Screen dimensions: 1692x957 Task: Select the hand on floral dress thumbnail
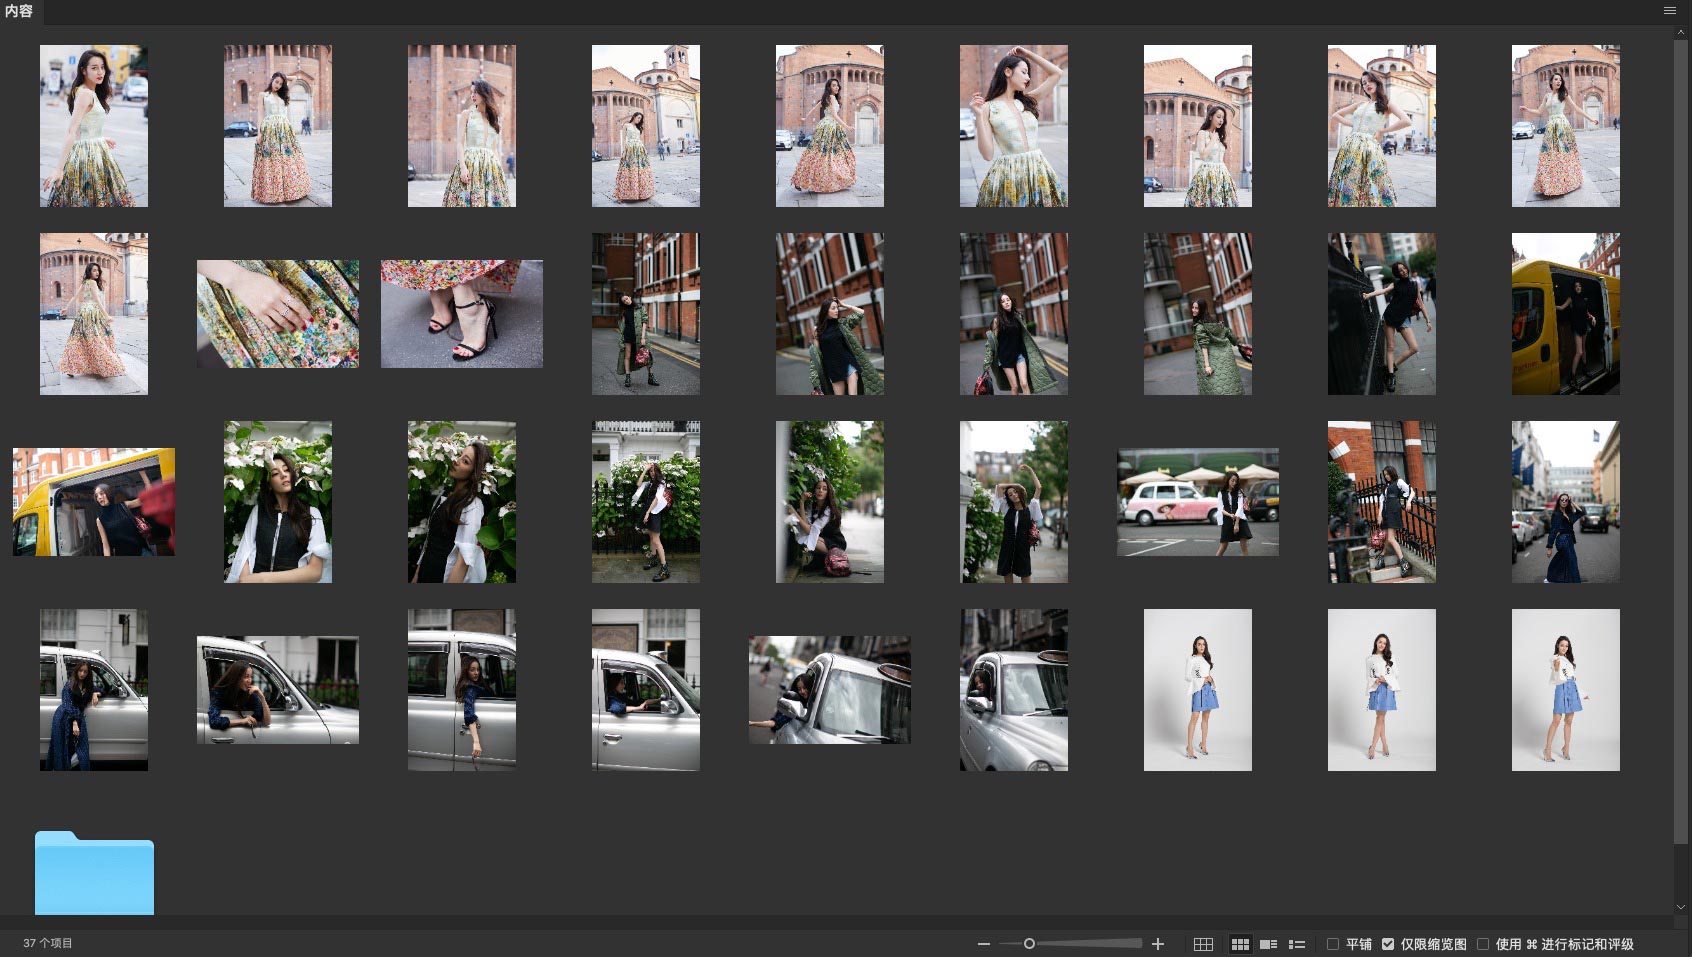point(278,314)
